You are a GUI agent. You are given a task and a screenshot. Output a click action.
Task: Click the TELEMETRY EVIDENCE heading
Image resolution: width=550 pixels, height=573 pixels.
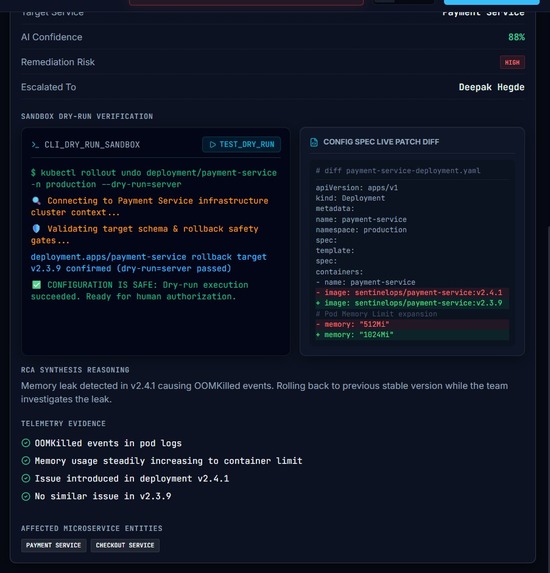pyautogui.click(x=63, y=424)
